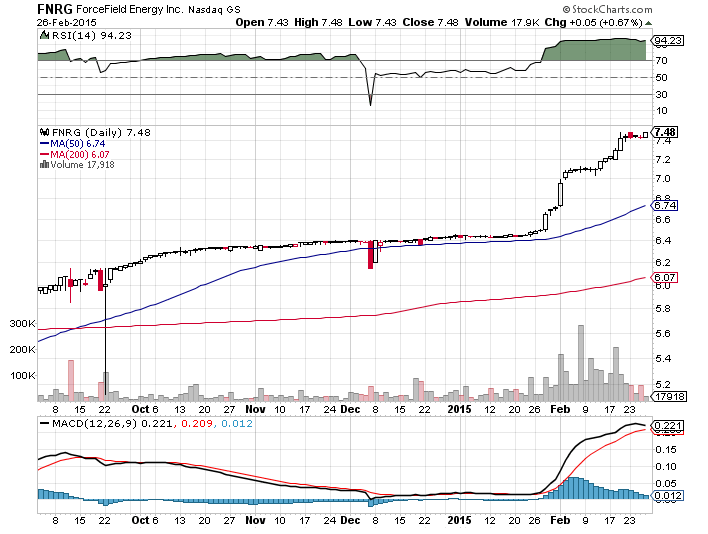The height and width of the screenshot is (534, 708).
Task: Click the 200K volume axis label
Action: (x=23, y=349)
